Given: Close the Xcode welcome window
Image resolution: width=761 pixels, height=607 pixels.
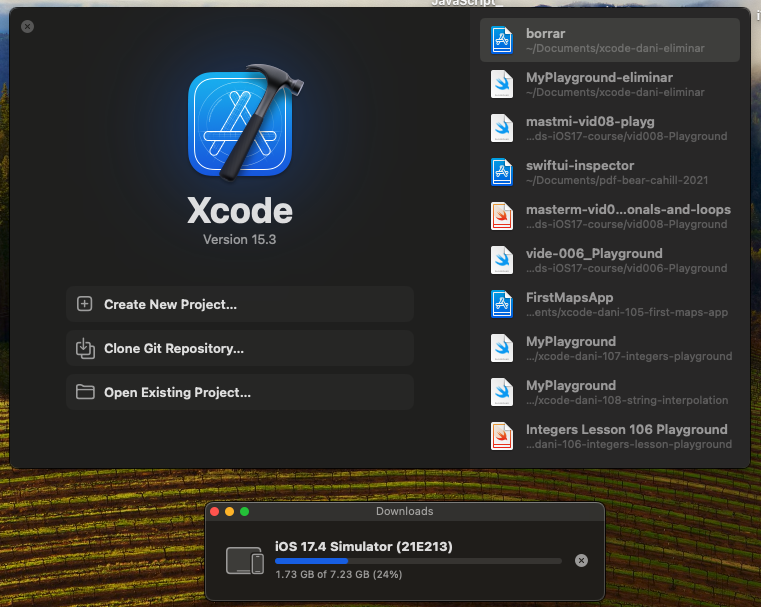Looking at the screenshot, I should [x=28, y=27].
